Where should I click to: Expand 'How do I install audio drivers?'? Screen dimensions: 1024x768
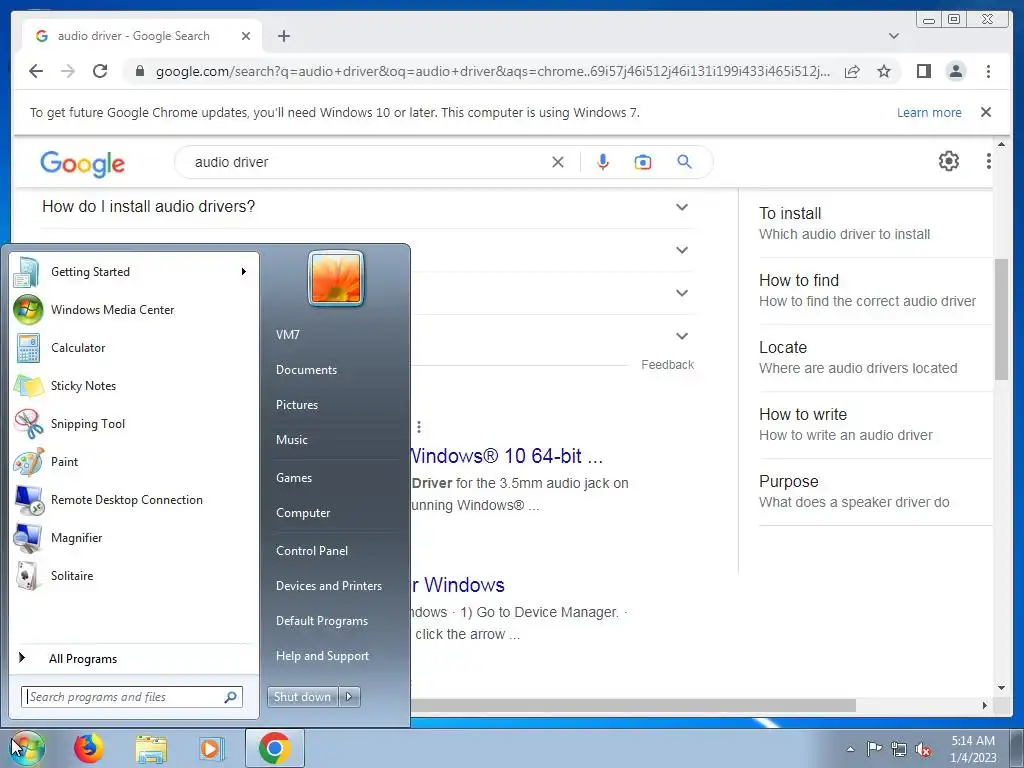[366, 207]
